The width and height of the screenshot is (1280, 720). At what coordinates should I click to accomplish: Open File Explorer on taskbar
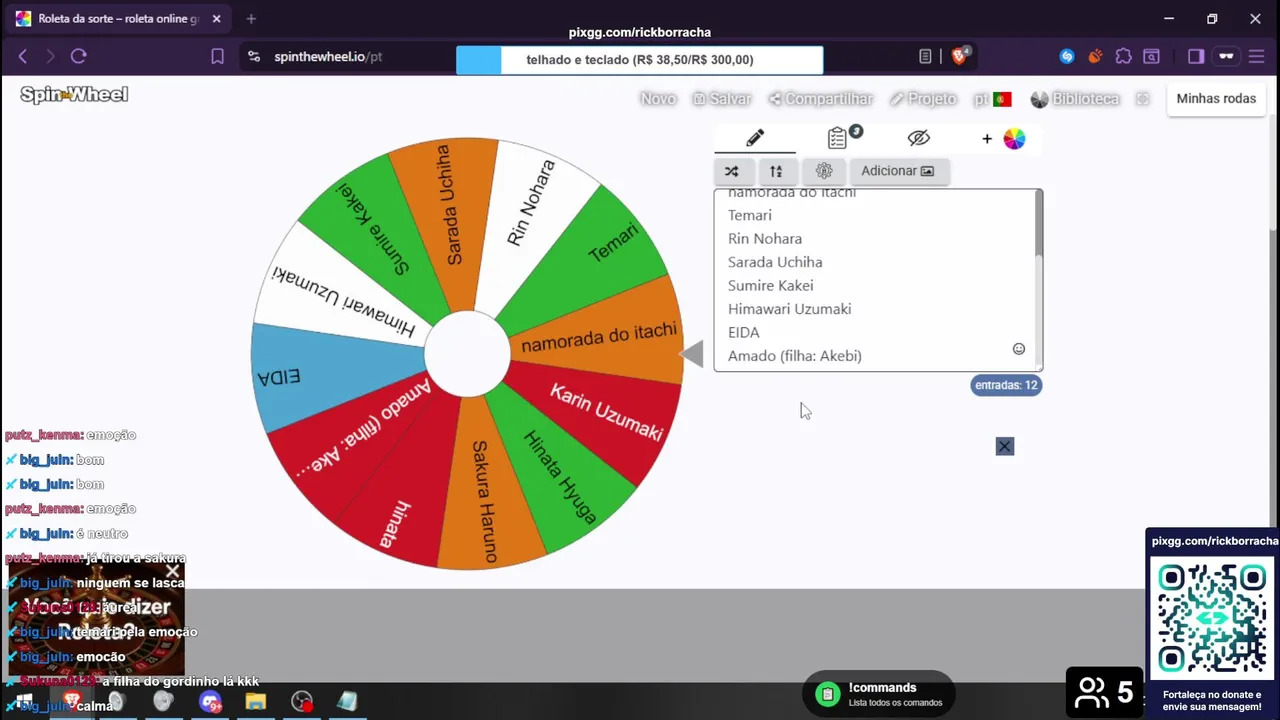(255, 702)
